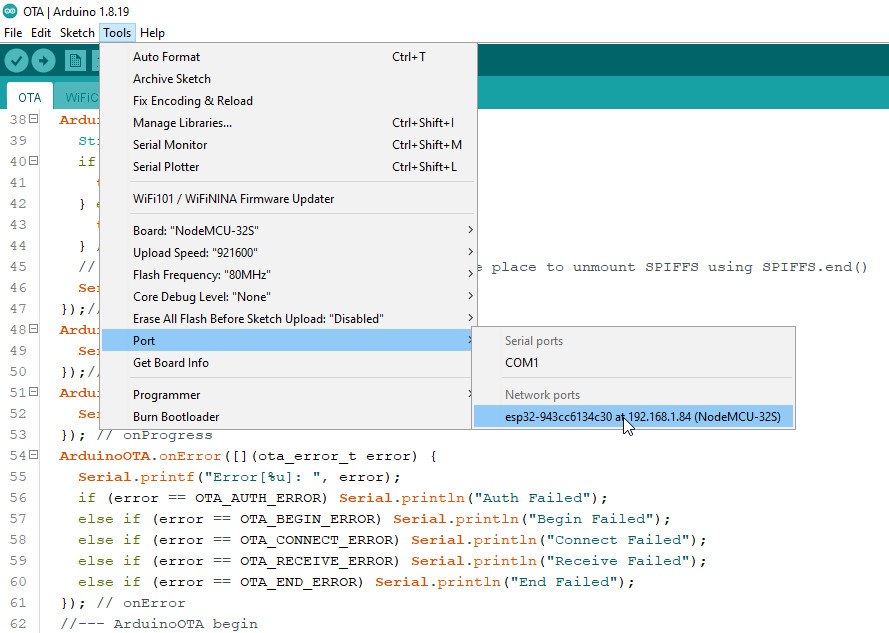Switch to the OTA sketch tab
The width and height of the screenshot is (889, 633).
click(29, 97)
